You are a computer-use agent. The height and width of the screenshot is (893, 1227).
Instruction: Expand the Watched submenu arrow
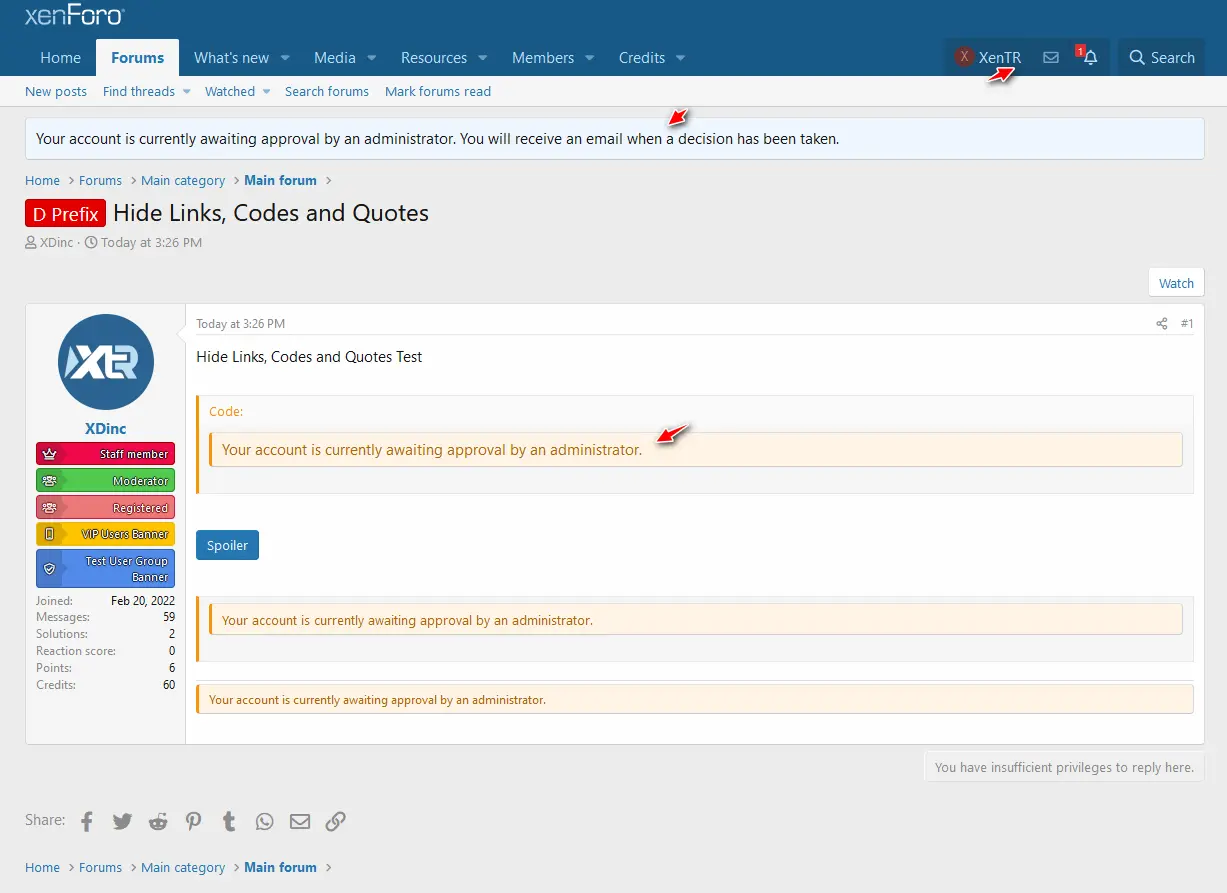(267, 91)
